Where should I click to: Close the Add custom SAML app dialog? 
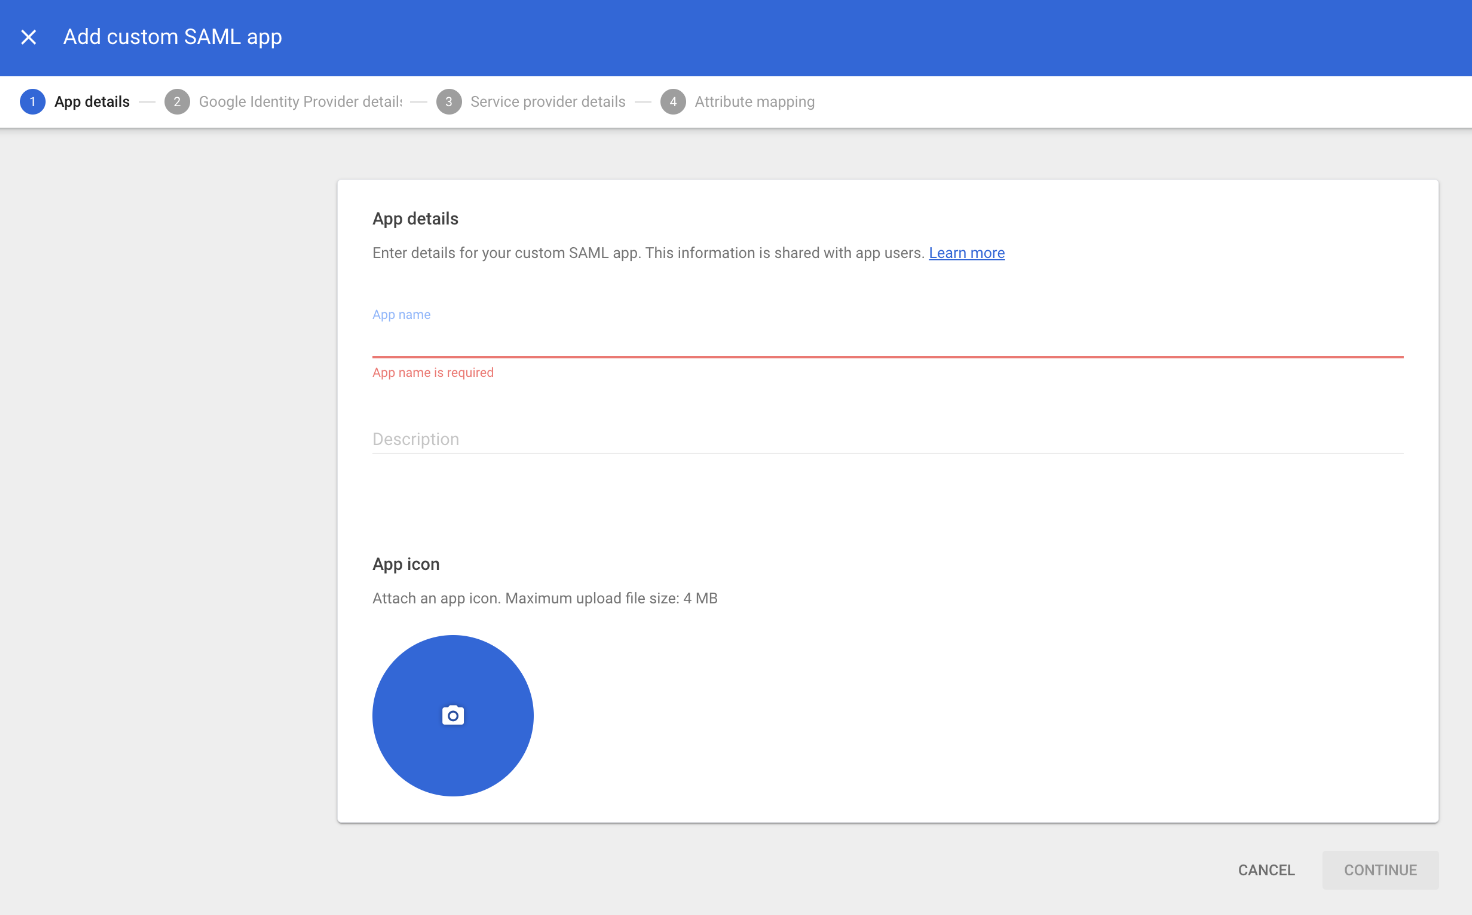(29, 37)
